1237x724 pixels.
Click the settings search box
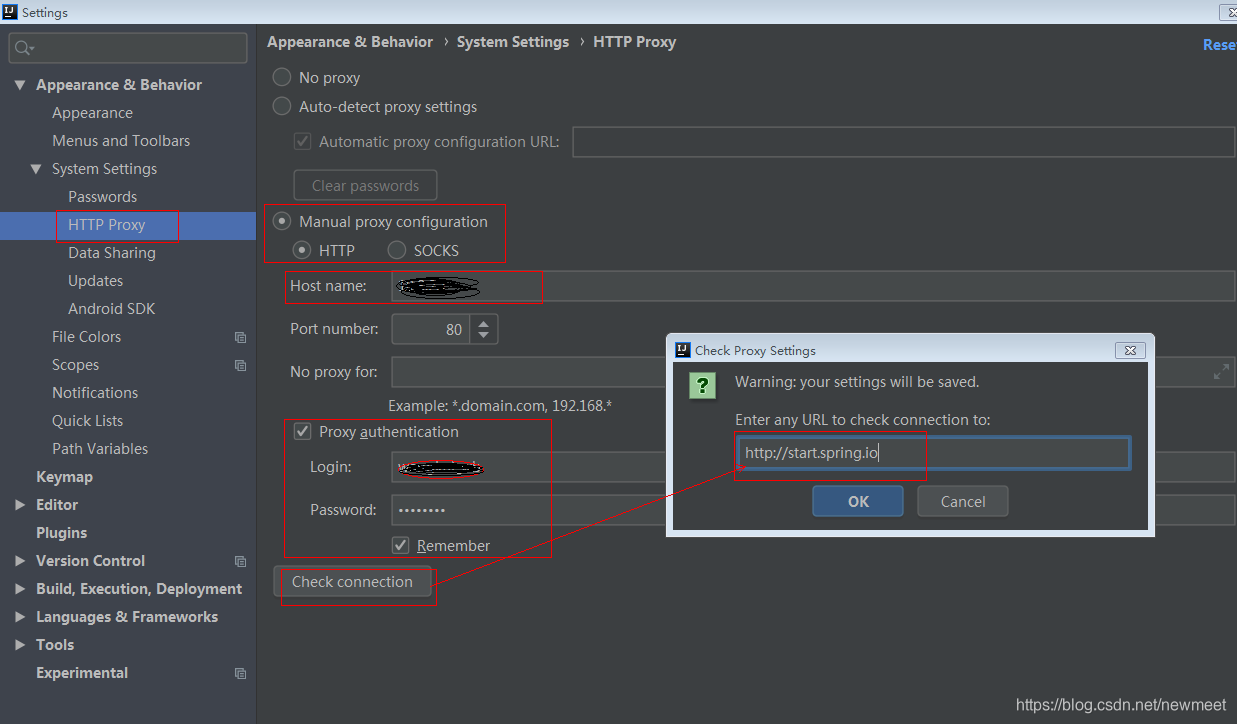(128, 48)
